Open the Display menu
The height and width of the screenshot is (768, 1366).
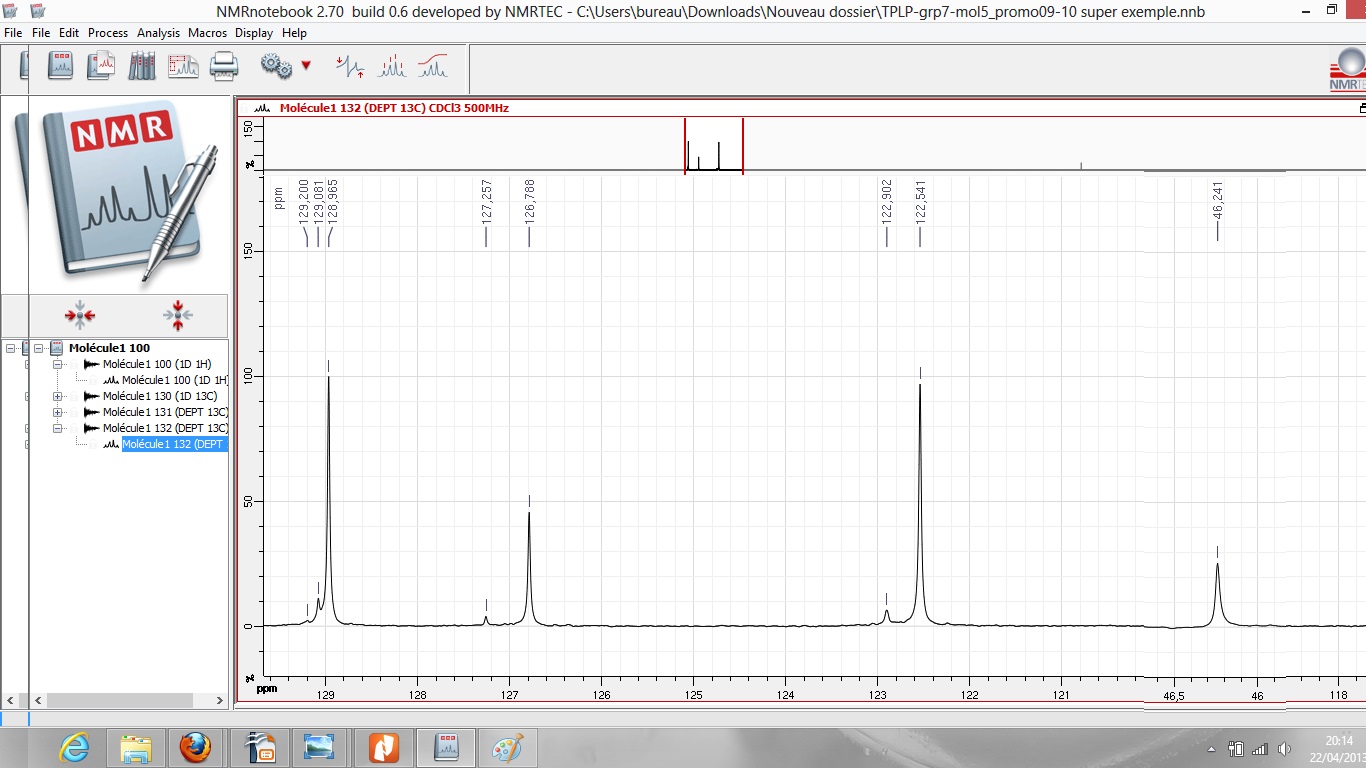254,33
